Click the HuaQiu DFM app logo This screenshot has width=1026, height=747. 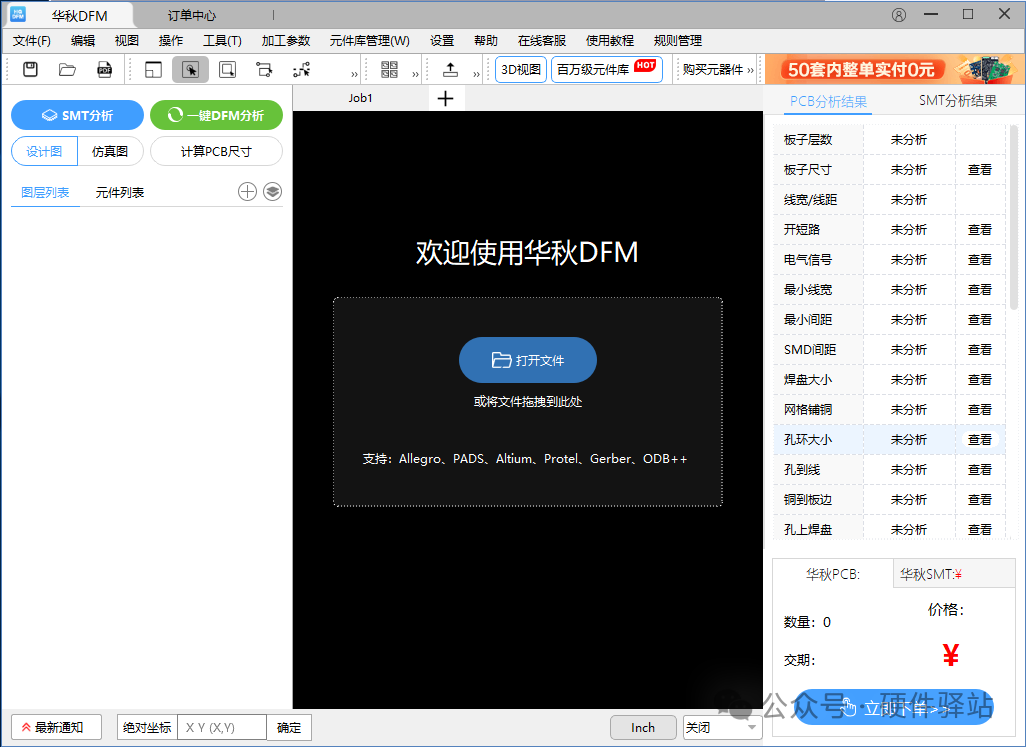pos(18,14)
